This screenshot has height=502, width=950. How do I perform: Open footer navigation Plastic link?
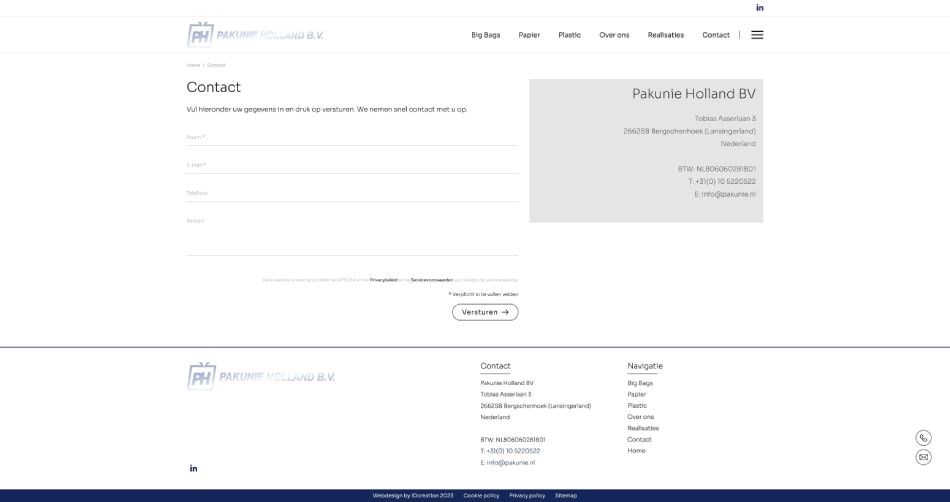tap(637, 406)
